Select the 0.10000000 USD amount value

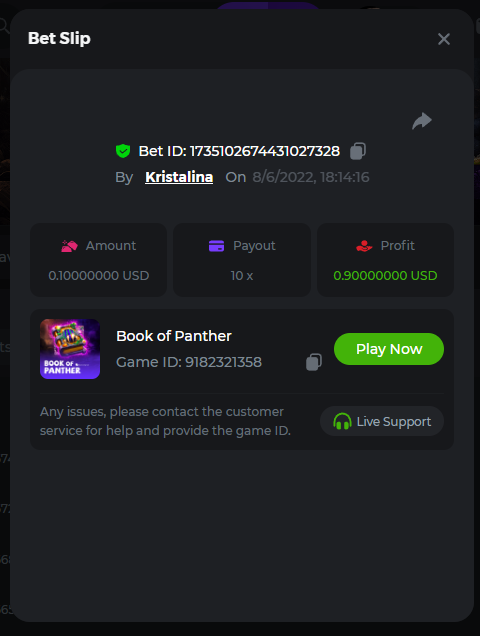(x=99, y=276)
